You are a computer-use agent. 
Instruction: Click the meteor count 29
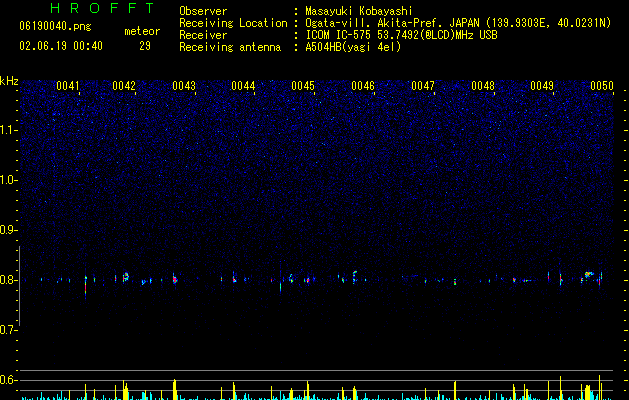[x=145, y=46]
